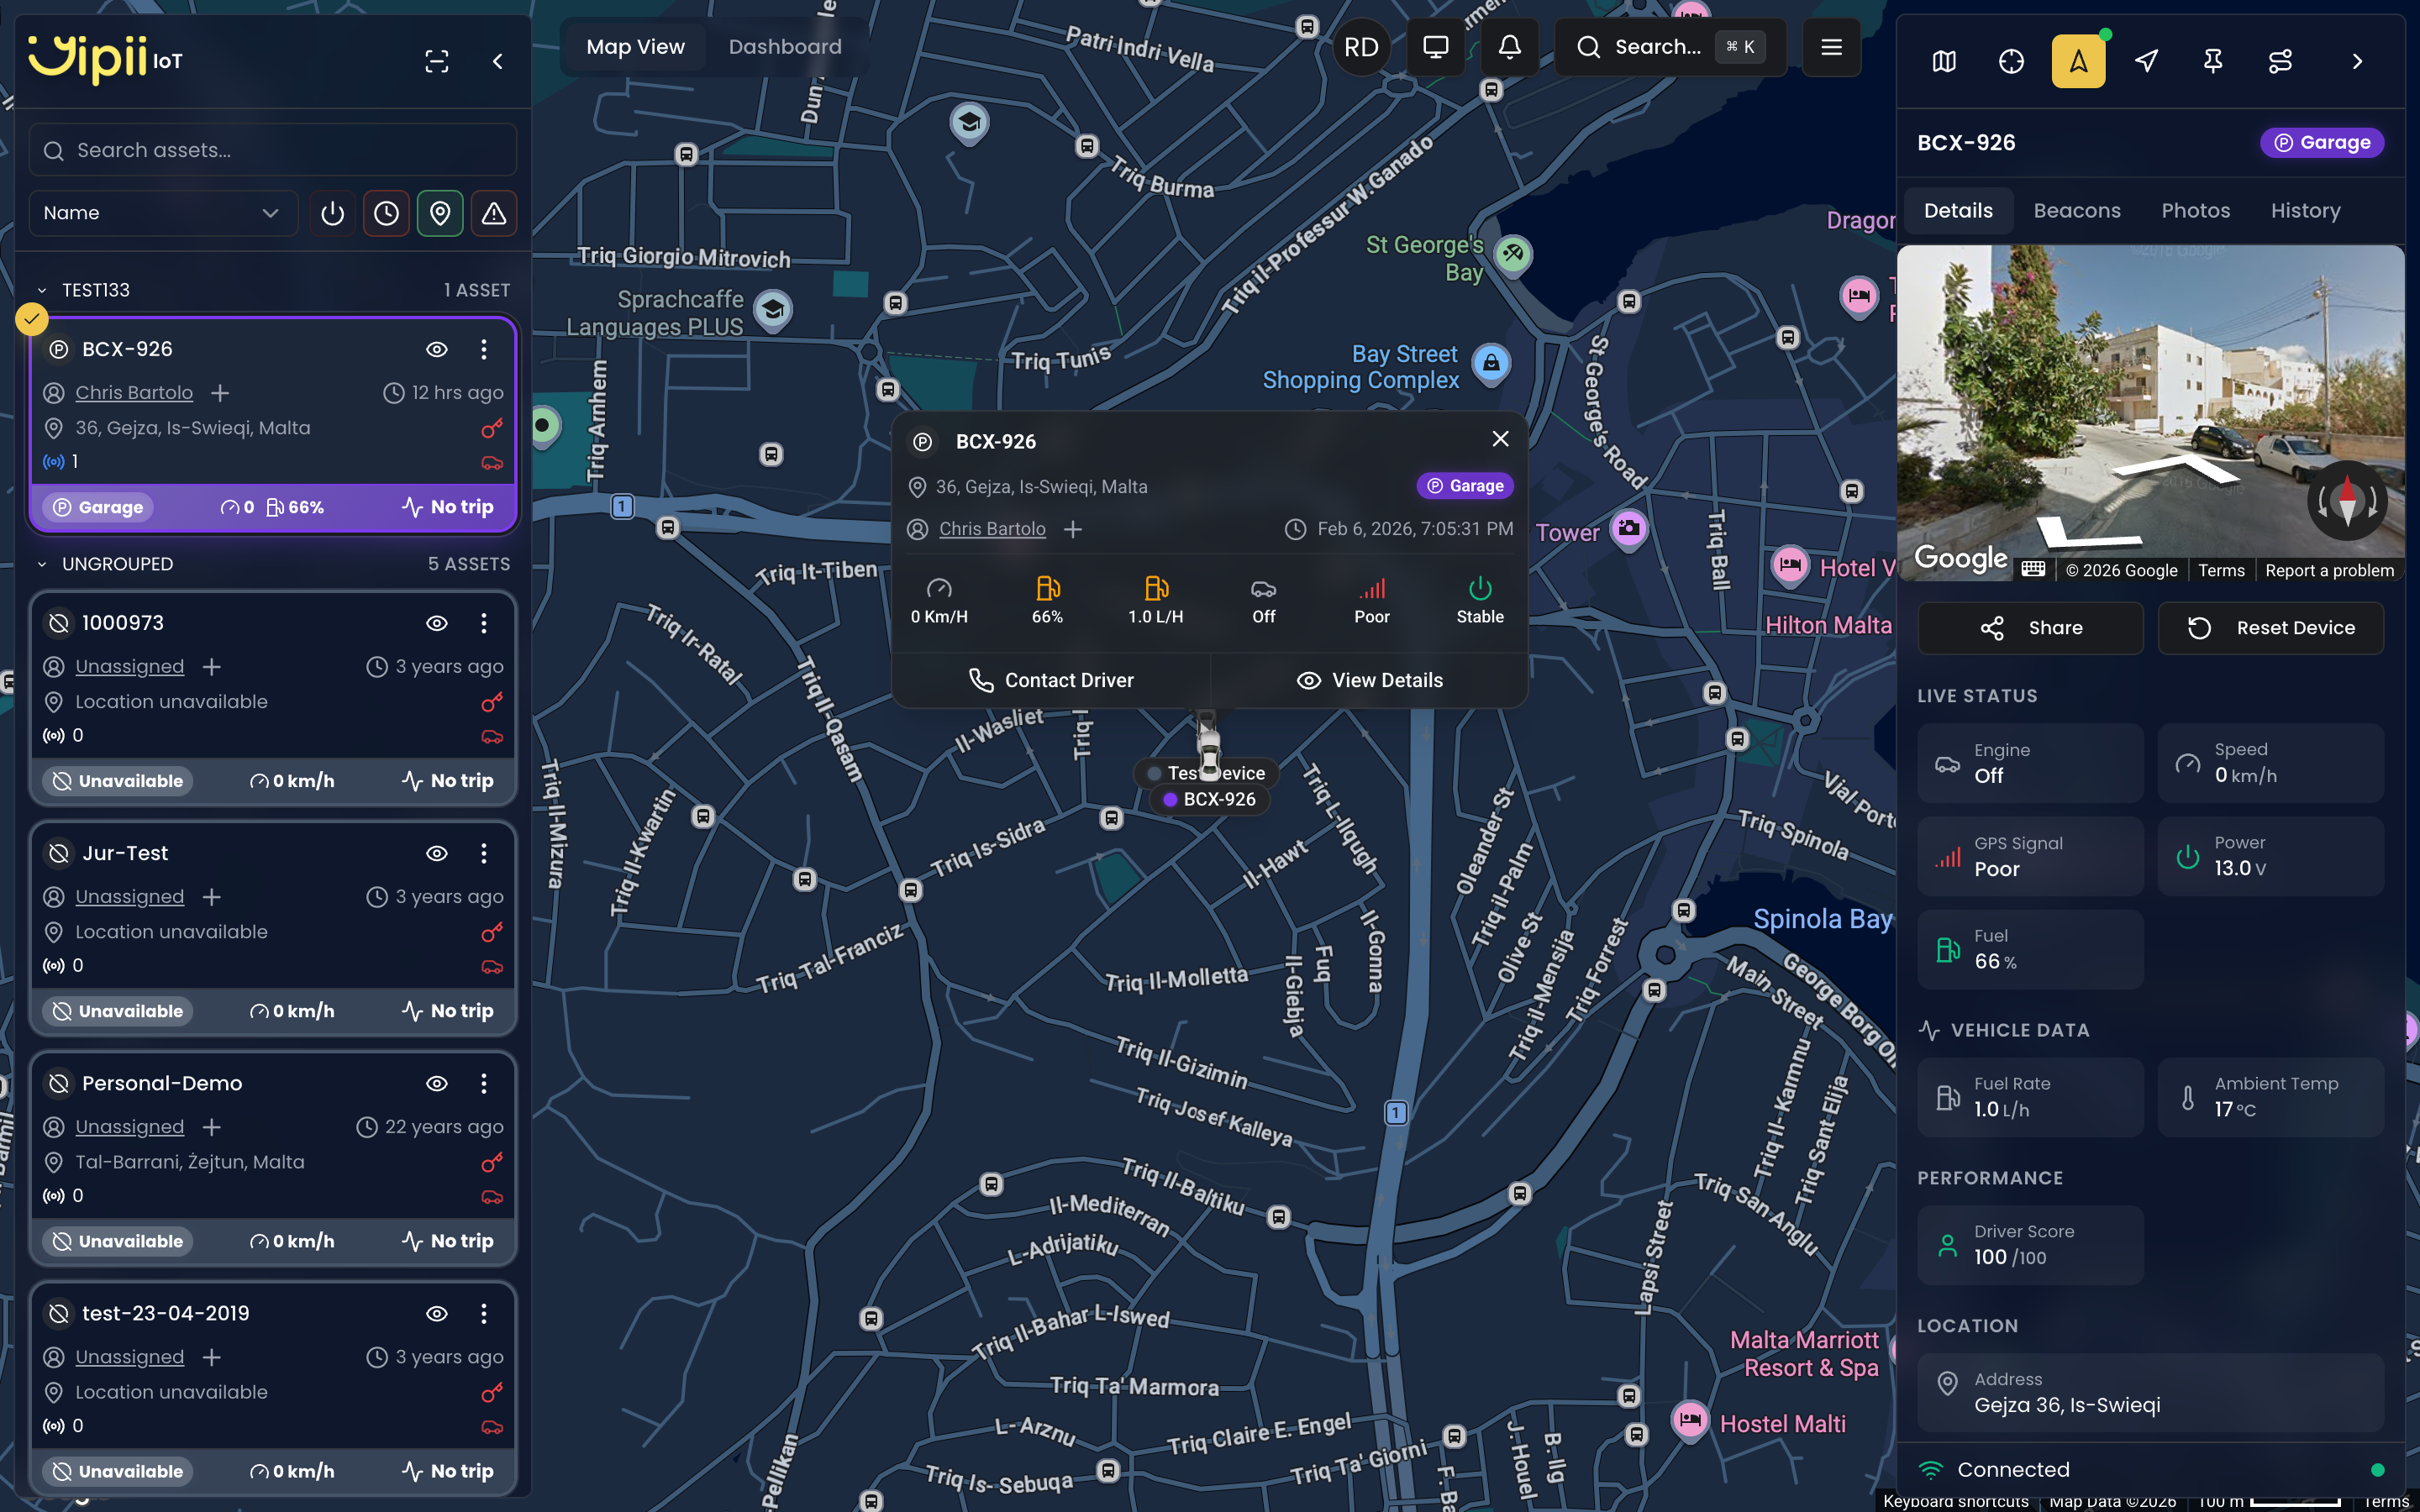Screen dimensions: 2420x1512
Task: Toggle the clock time filter icon
Action: [x=386, y=213]
